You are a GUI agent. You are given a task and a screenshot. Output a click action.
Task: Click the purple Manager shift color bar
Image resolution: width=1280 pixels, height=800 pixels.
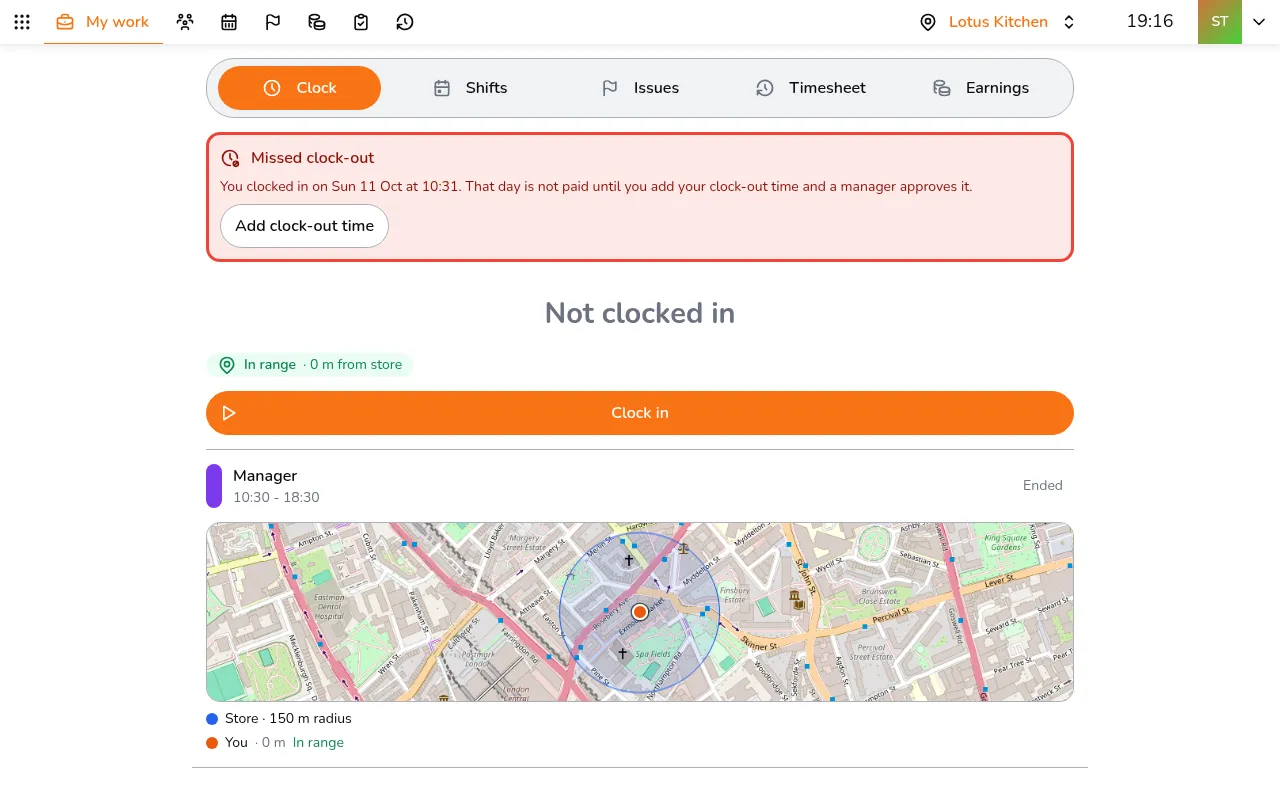214,486
